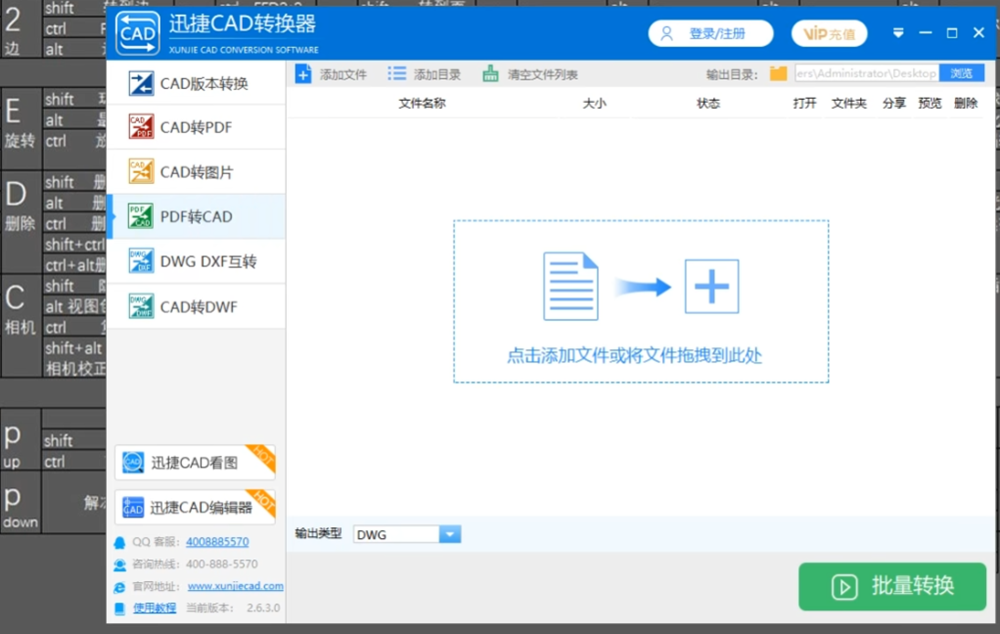The image size is (1000, 634).
Task: Select CAD转PDF conversion mode
Action: point(196,128)
